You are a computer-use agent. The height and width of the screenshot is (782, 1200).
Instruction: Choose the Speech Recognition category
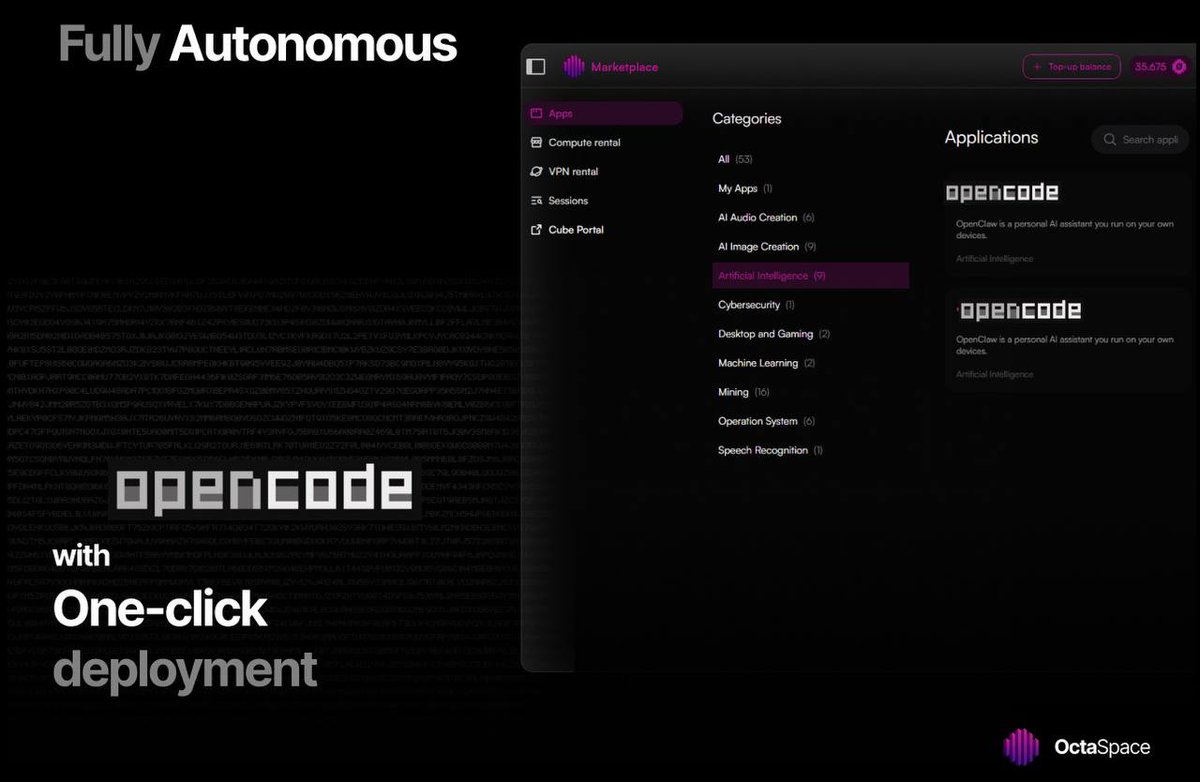(x=770, y=450)
